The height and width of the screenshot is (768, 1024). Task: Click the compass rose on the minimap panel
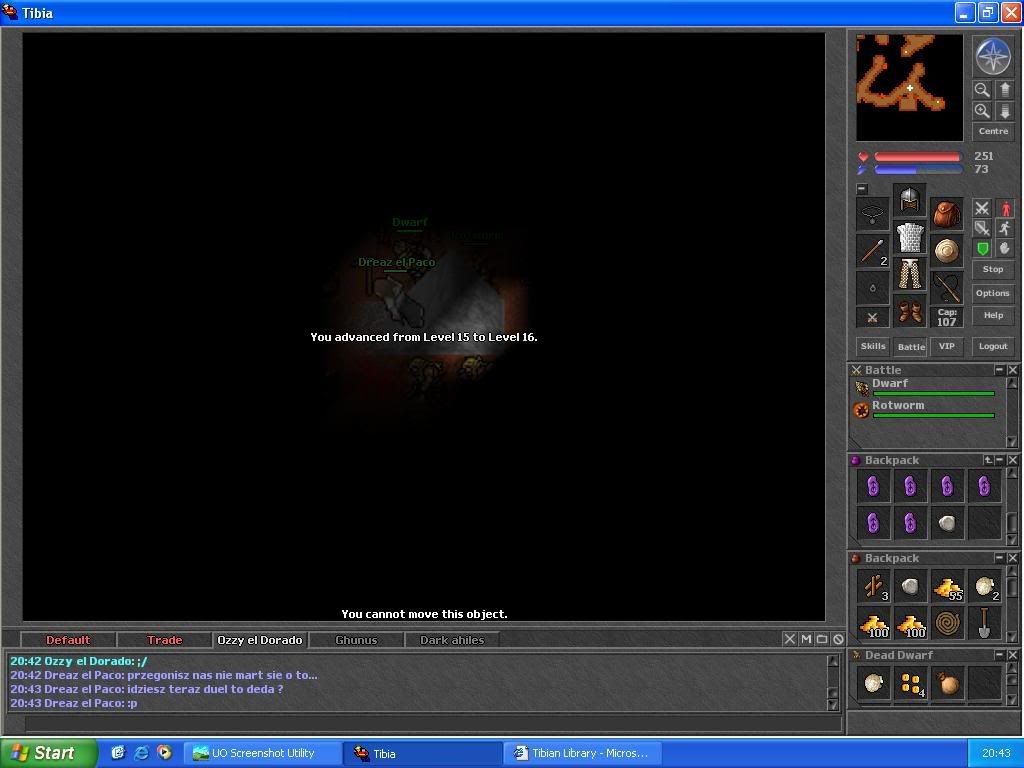pyautogui.click(x=993, y=57)
